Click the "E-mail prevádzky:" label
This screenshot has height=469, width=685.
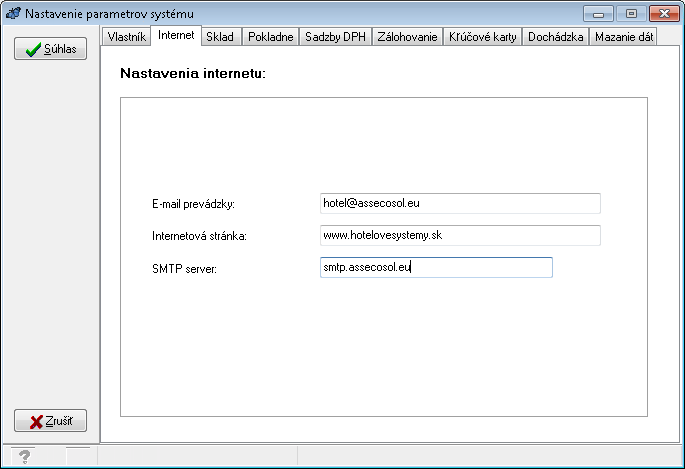tap(194, 204)
